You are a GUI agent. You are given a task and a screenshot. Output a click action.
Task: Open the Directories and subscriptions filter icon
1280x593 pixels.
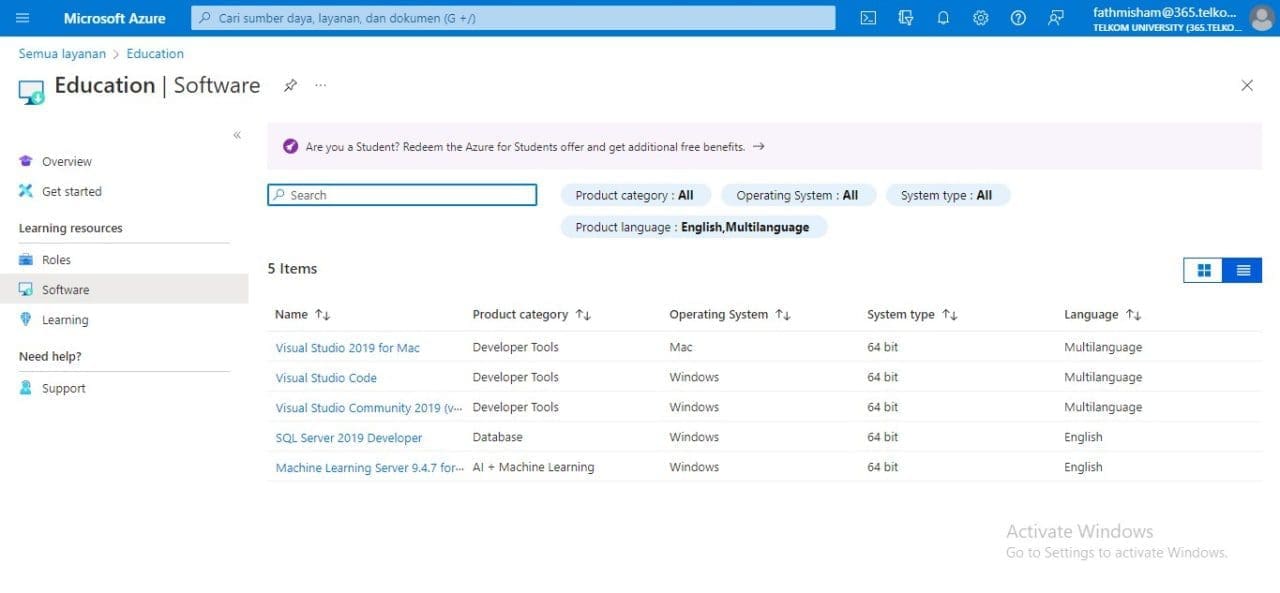click(906, 18)
